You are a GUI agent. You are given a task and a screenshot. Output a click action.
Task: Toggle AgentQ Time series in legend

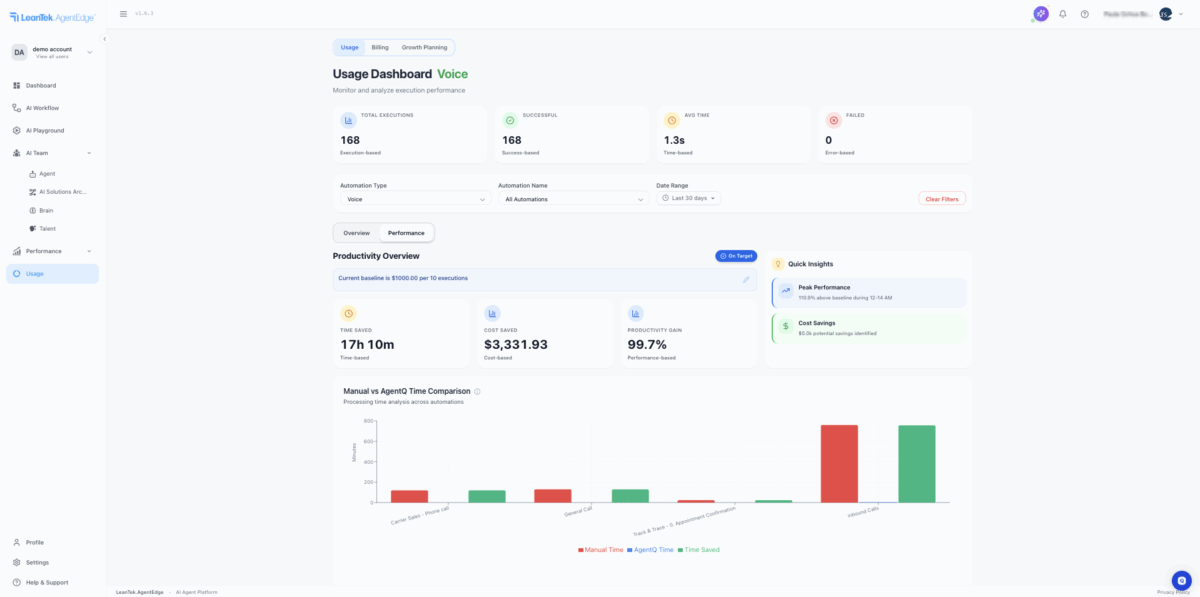[x=652, y=550]
